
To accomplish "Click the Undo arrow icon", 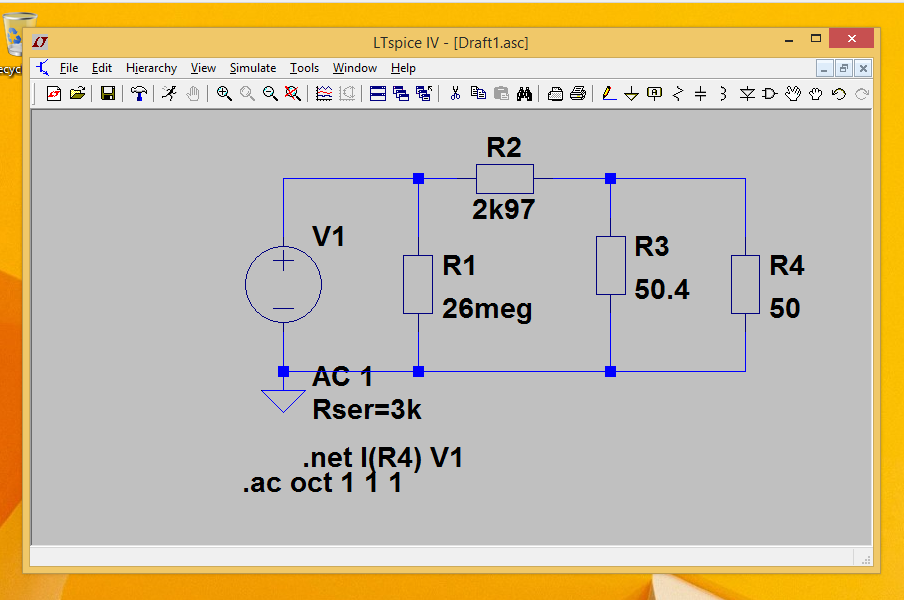I will [x=838, y=93].
